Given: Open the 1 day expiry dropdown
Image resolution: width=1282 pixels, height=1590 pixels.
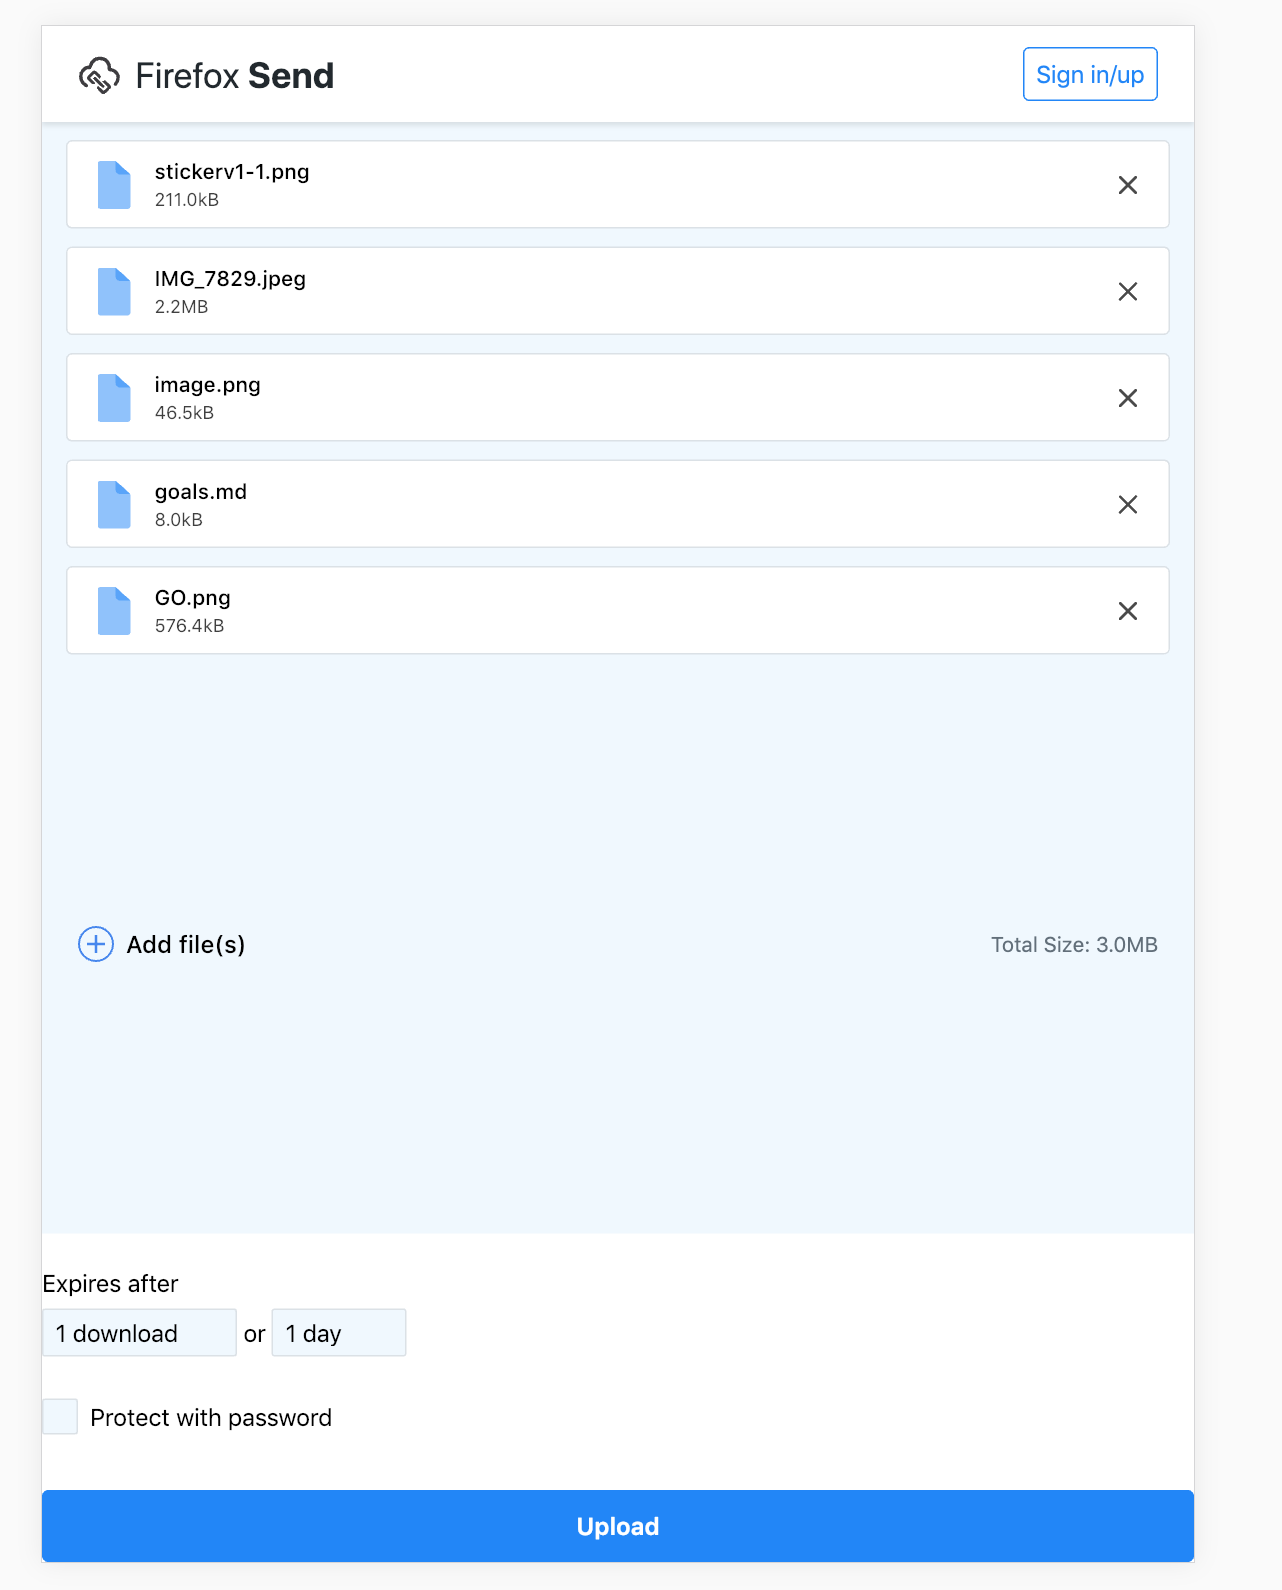Looking at the screenshot, I should (339, 1333).
